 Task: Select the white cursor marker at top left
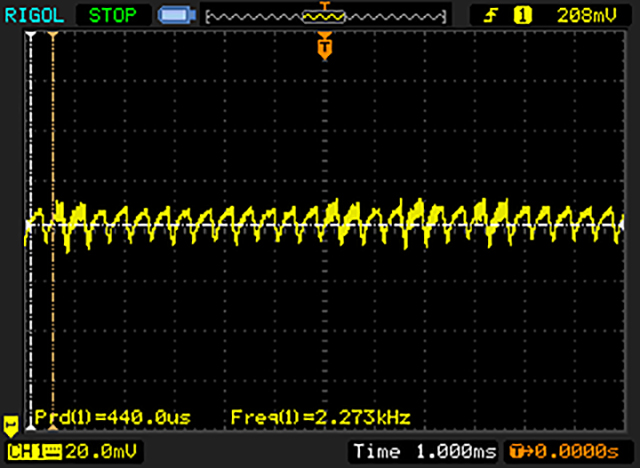(32, 36)
